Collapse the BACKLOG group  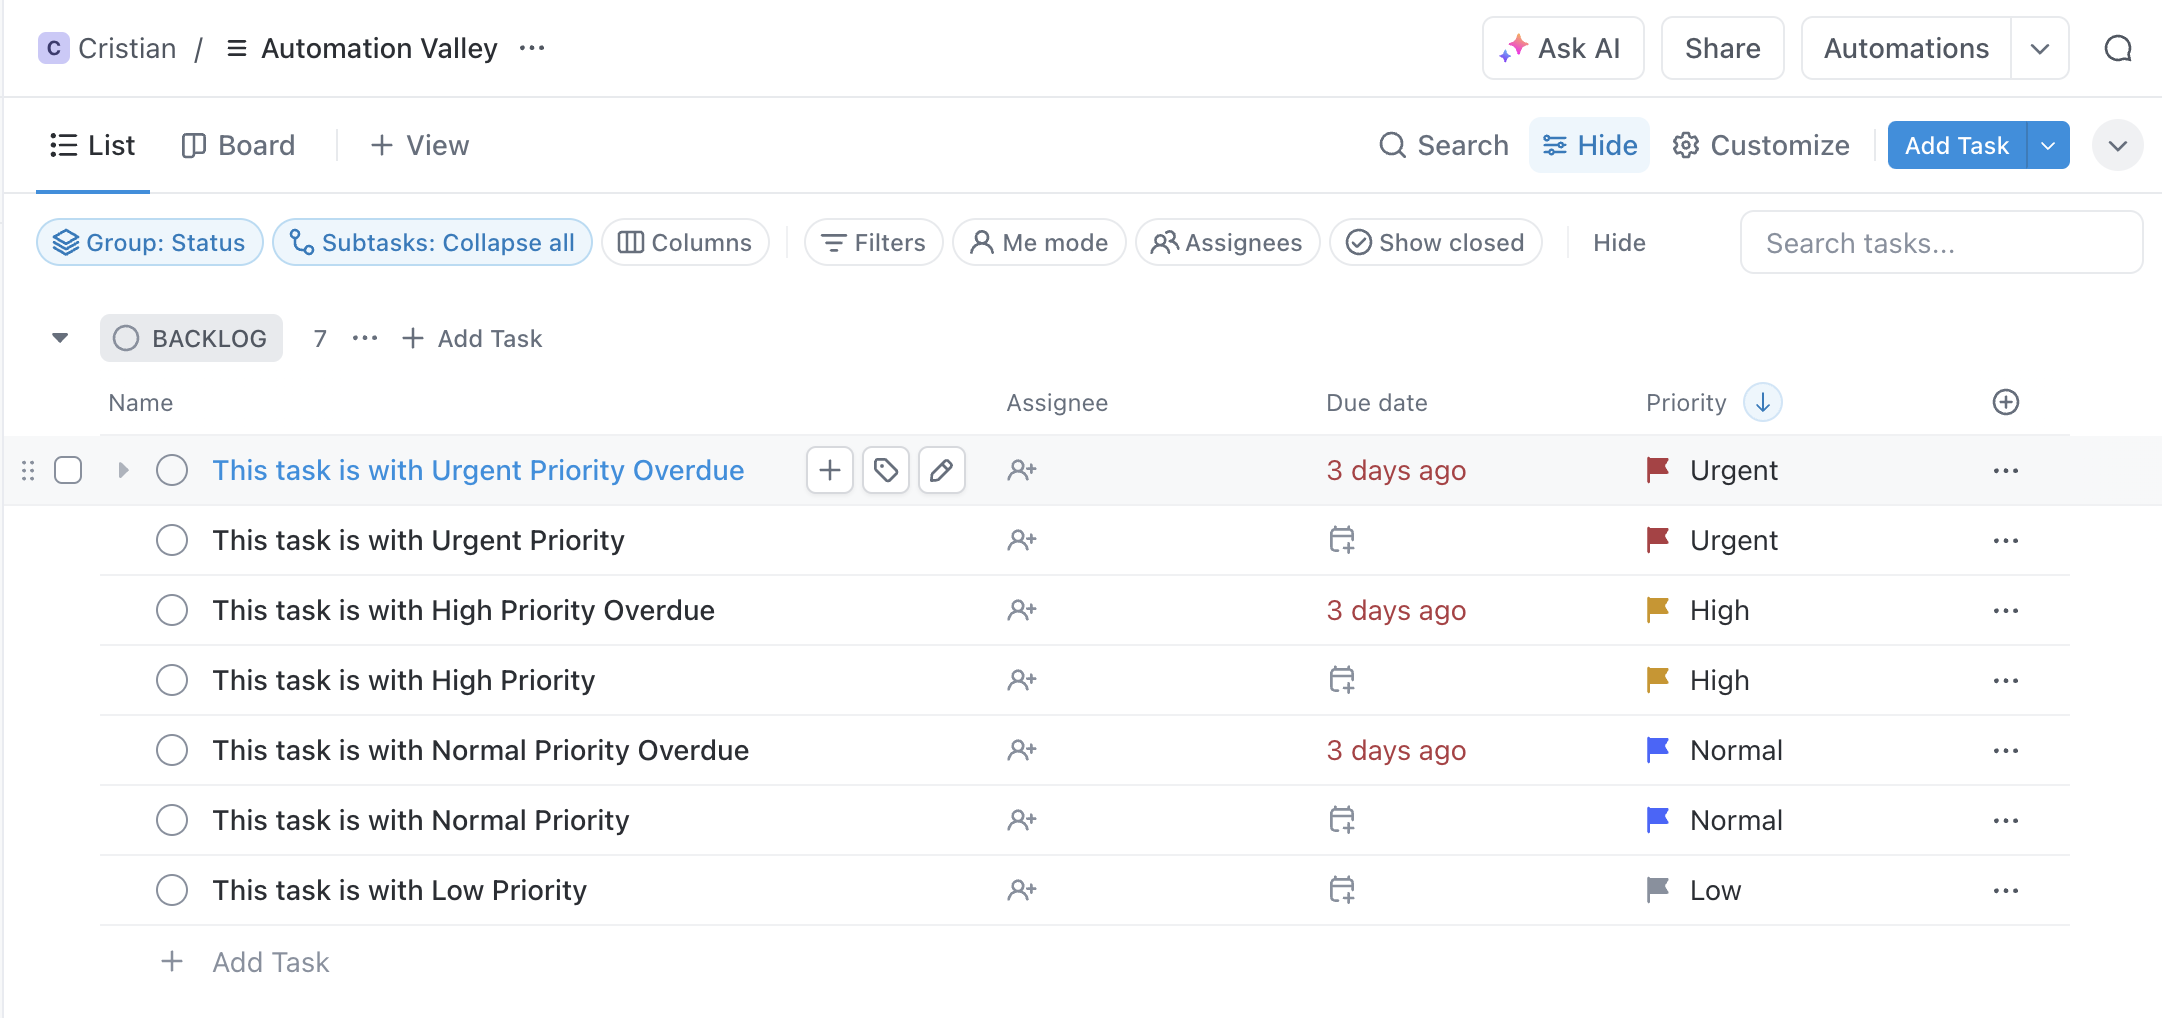59,338
